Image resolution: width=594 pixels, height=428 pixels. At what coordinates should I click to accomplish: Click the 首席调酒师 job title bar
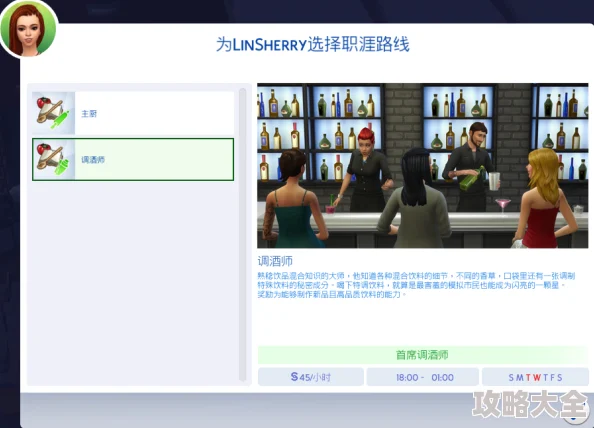pos(423,355)
